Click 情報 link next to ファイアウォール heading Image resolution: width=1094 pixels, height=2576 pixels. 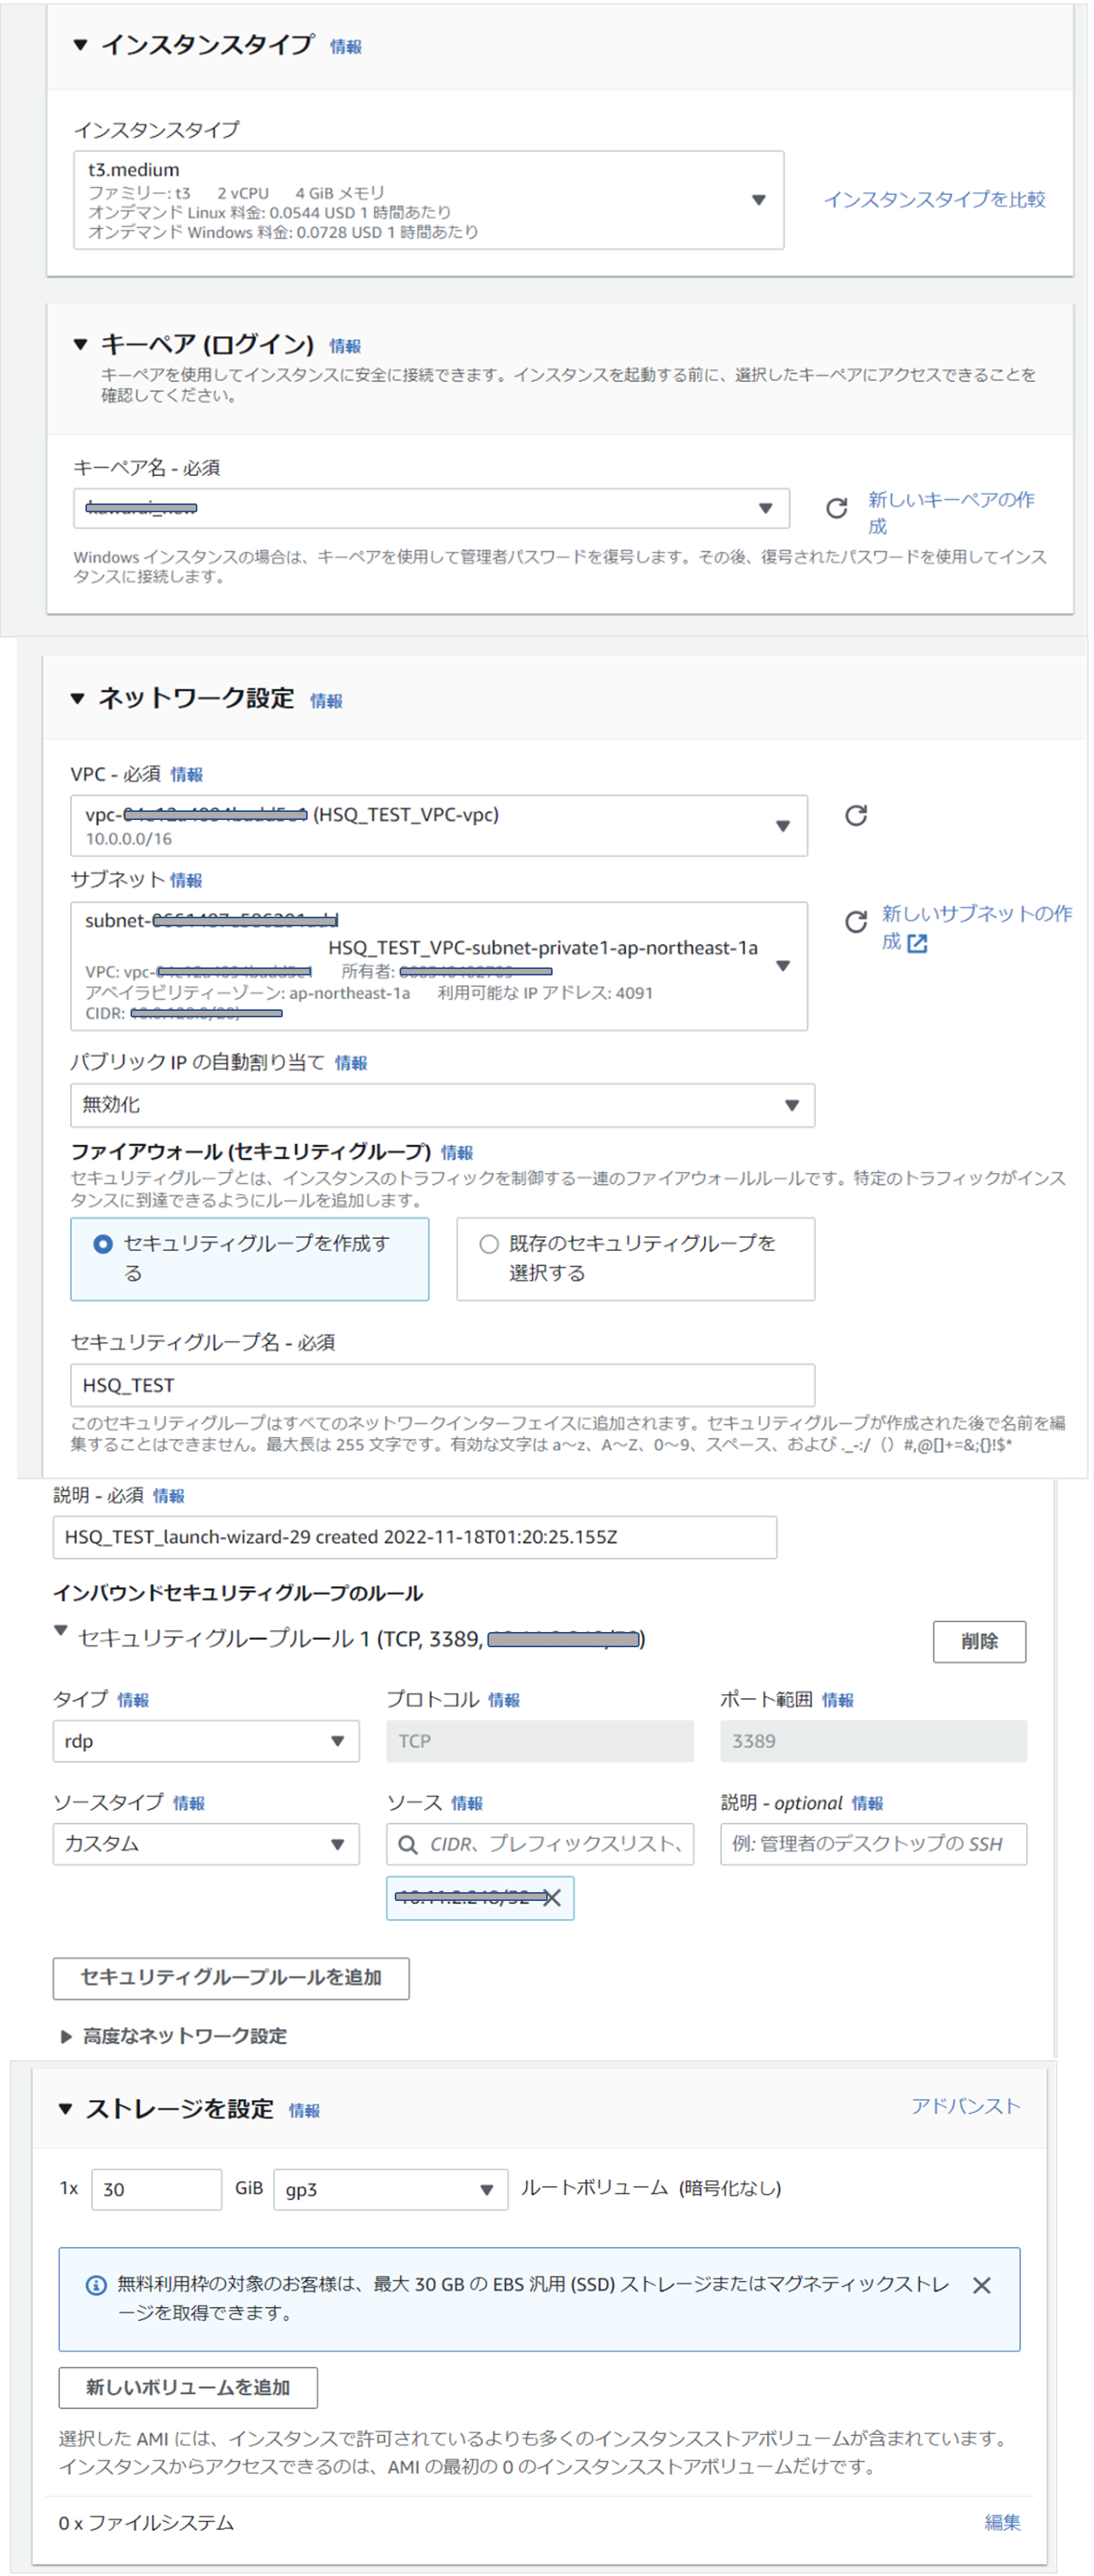(x=457, y=1153)
